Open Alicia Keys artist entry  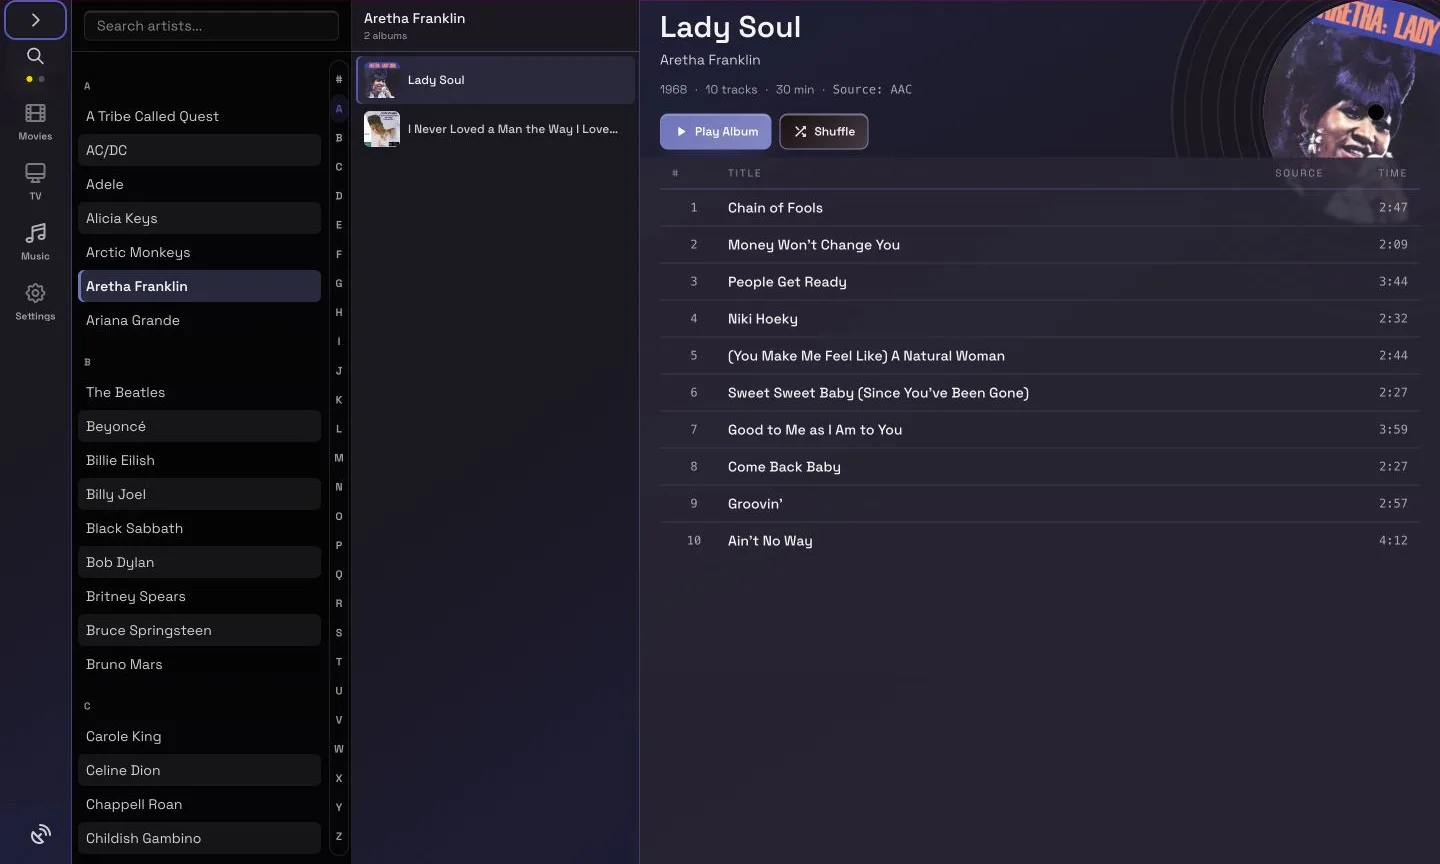[199, 218]
